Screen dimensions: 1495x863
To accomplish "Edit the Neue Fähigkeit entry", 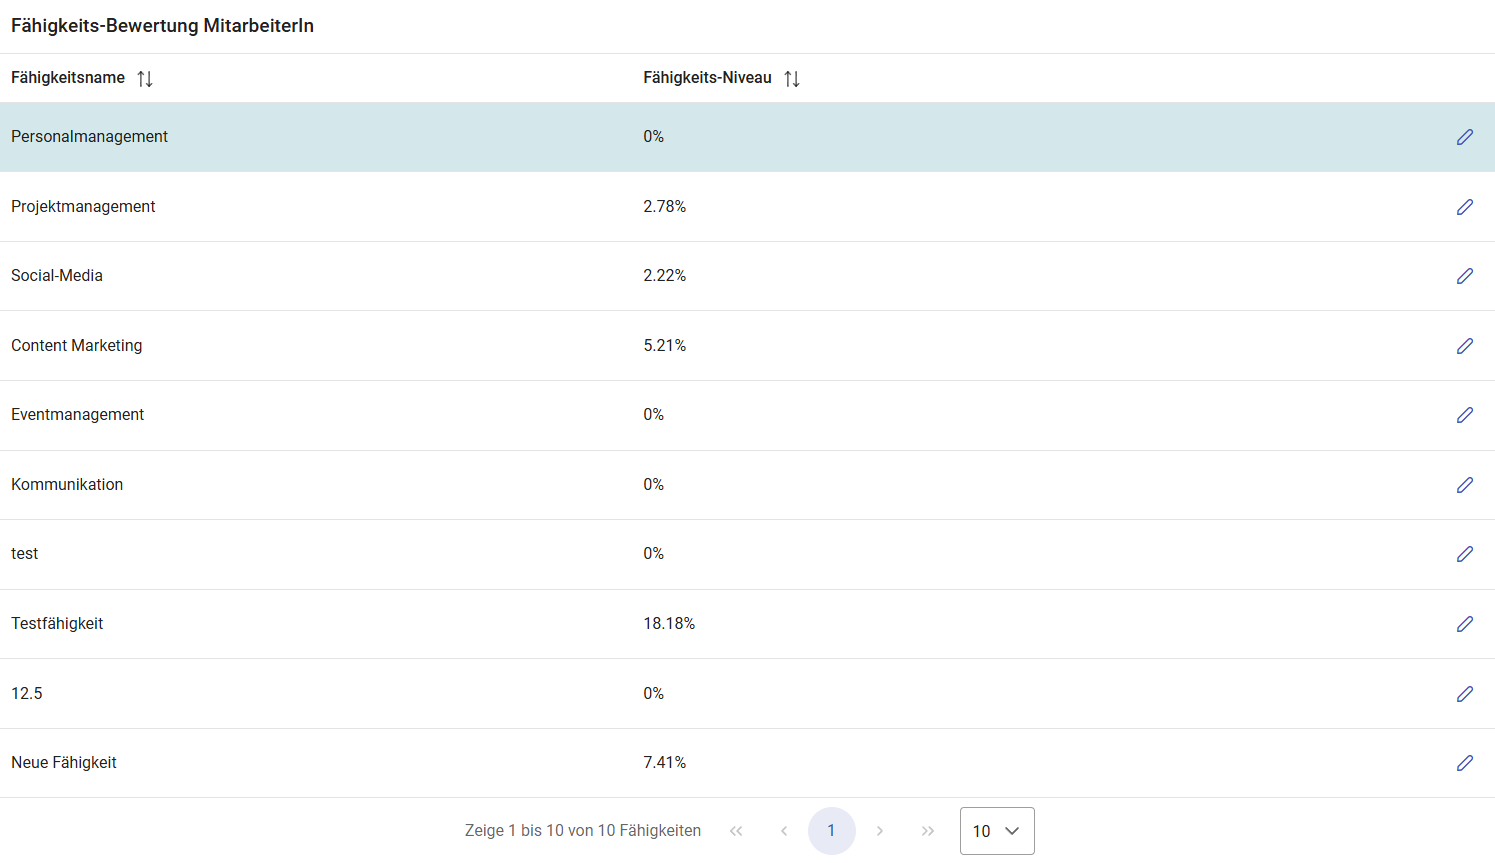I will (x=1465, y=763).
